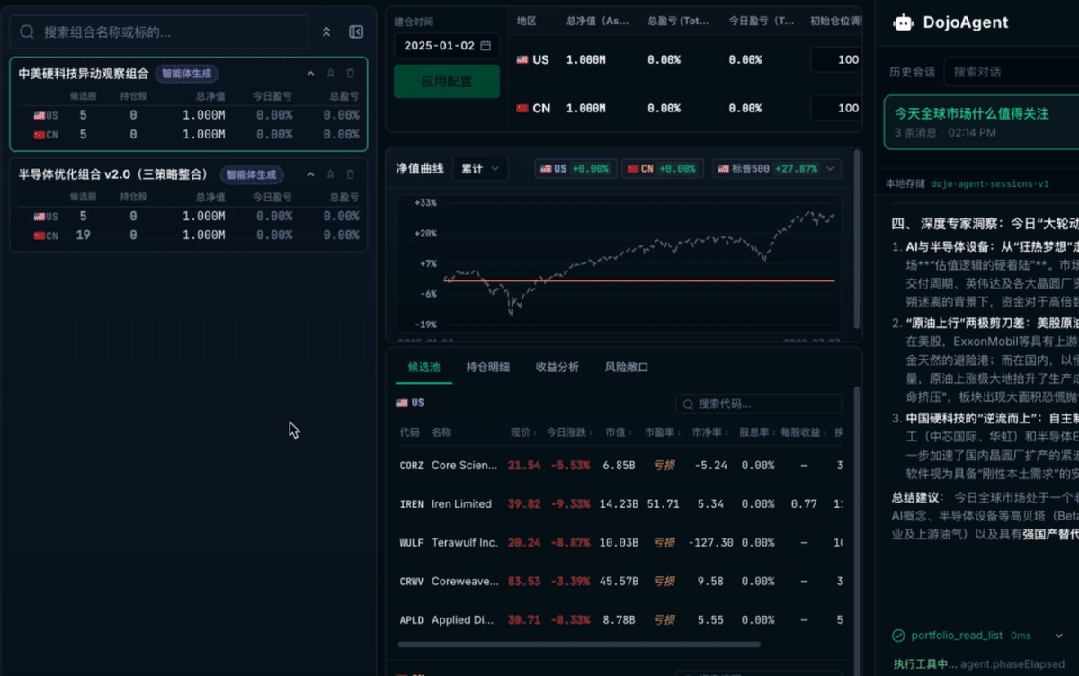Viewport: 1079px width, 676px height.
Task: Sort the candidate table by 市值 column
Action: (x=619, y=432)
